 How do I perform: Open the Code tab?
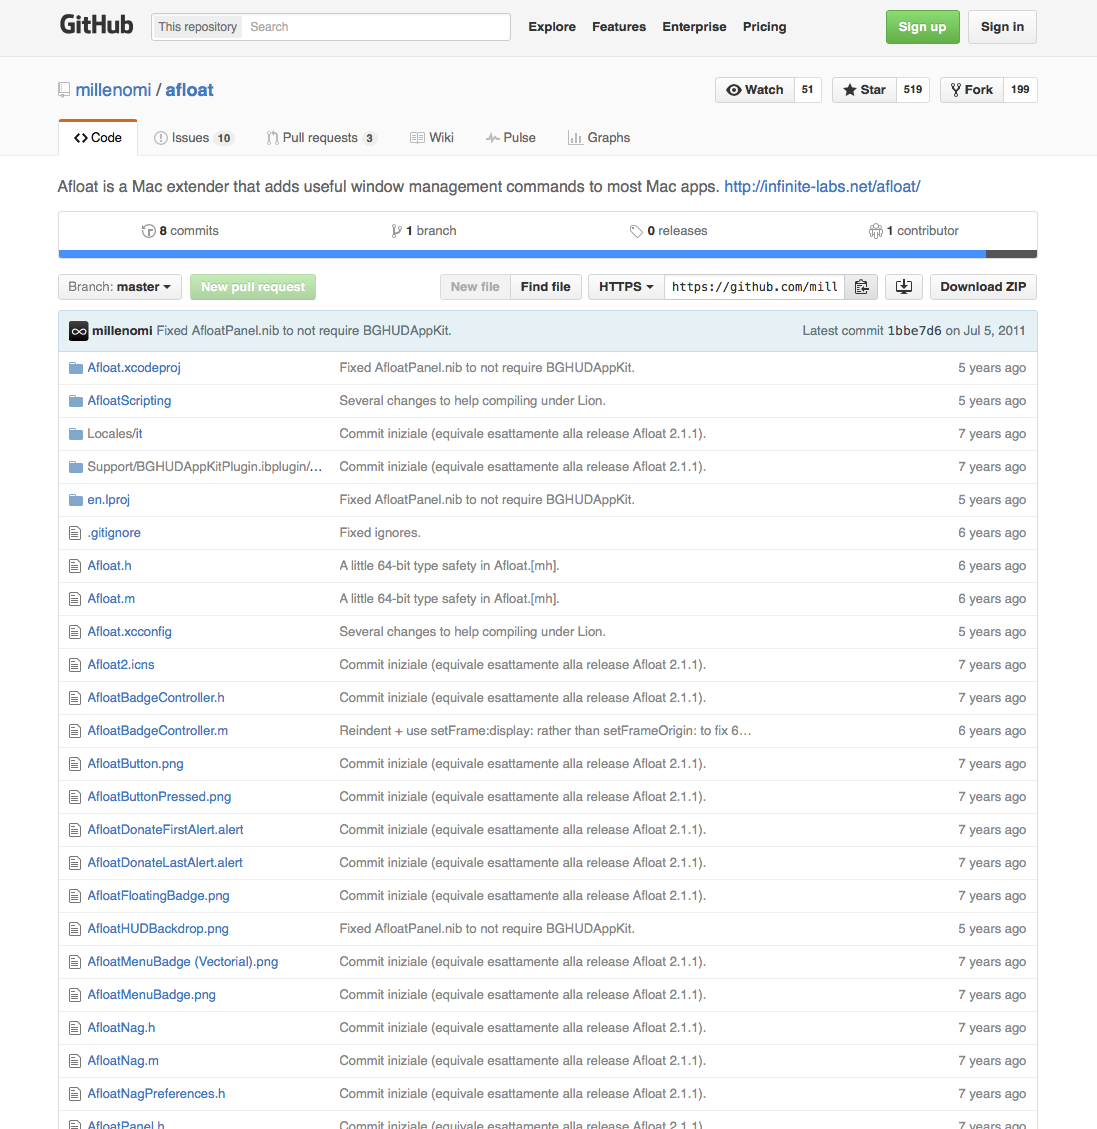tap(98, 138)
